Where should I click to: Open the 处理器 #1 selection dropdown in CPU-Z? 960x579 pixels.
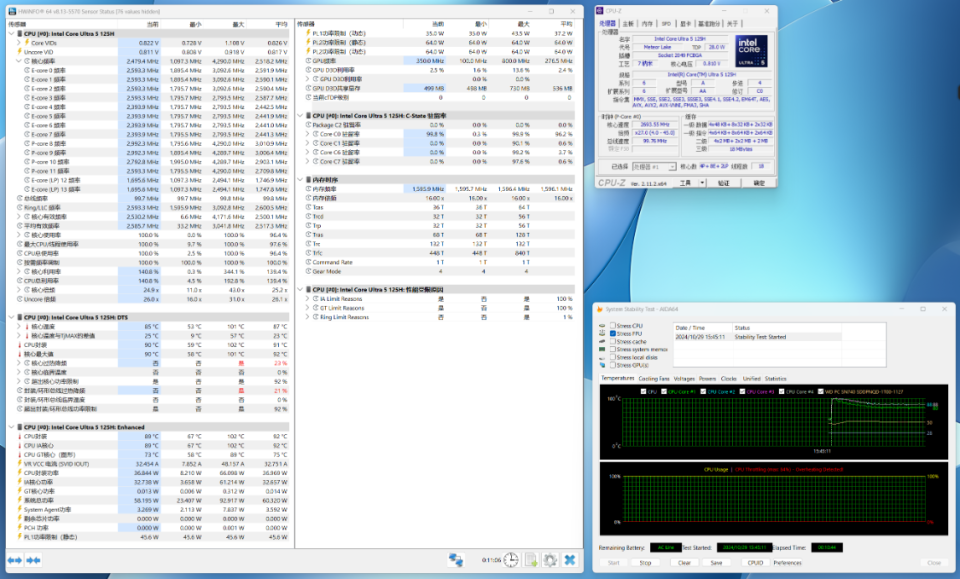(654, 166)
